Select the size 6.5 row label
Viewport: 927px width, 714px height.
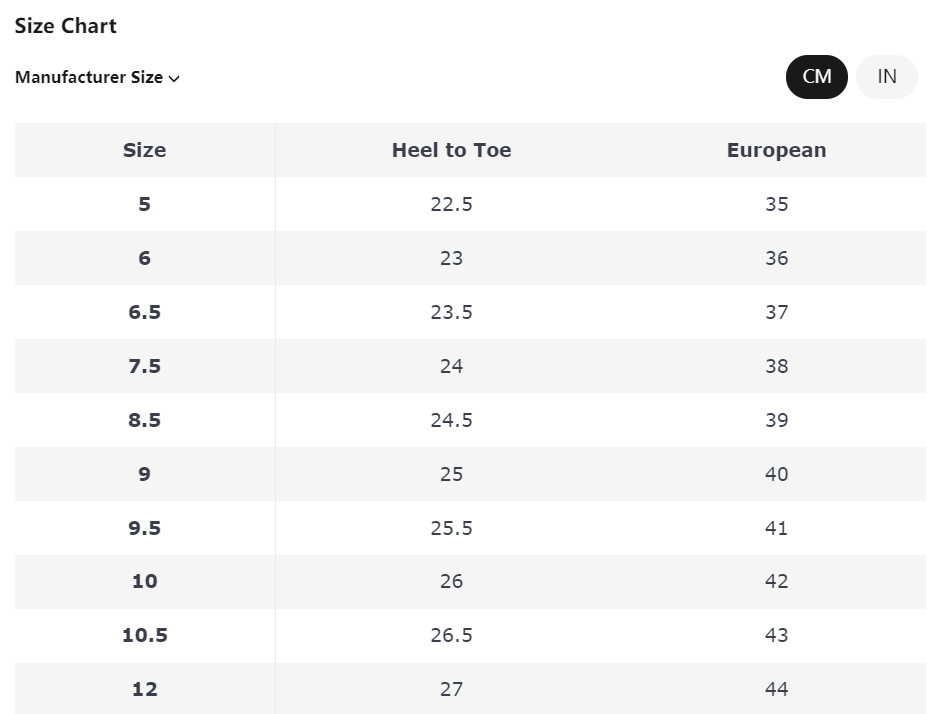point(145,312)
